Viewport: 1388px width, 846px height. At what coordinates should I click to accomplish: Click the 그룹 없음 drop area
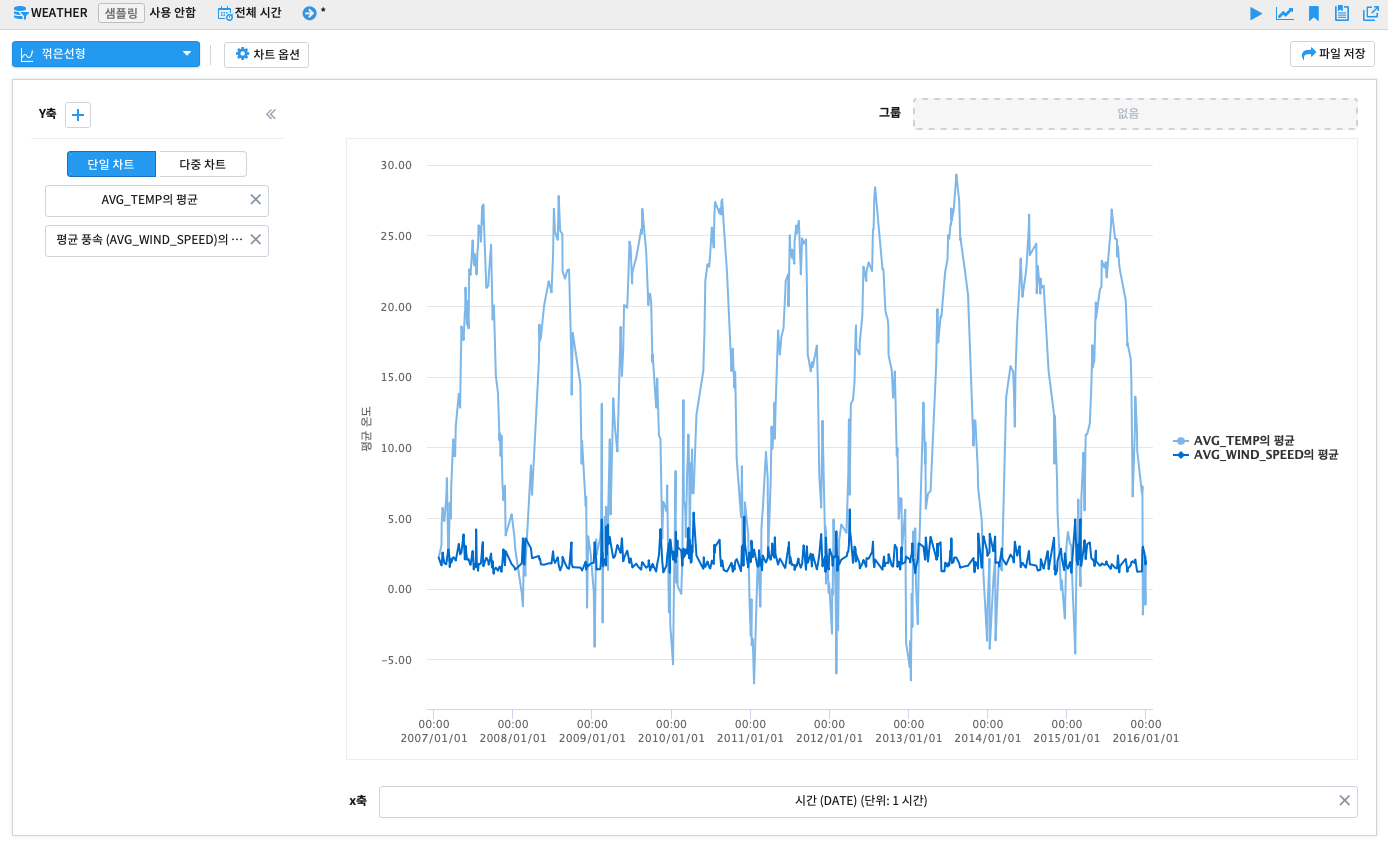point(1135,114)
